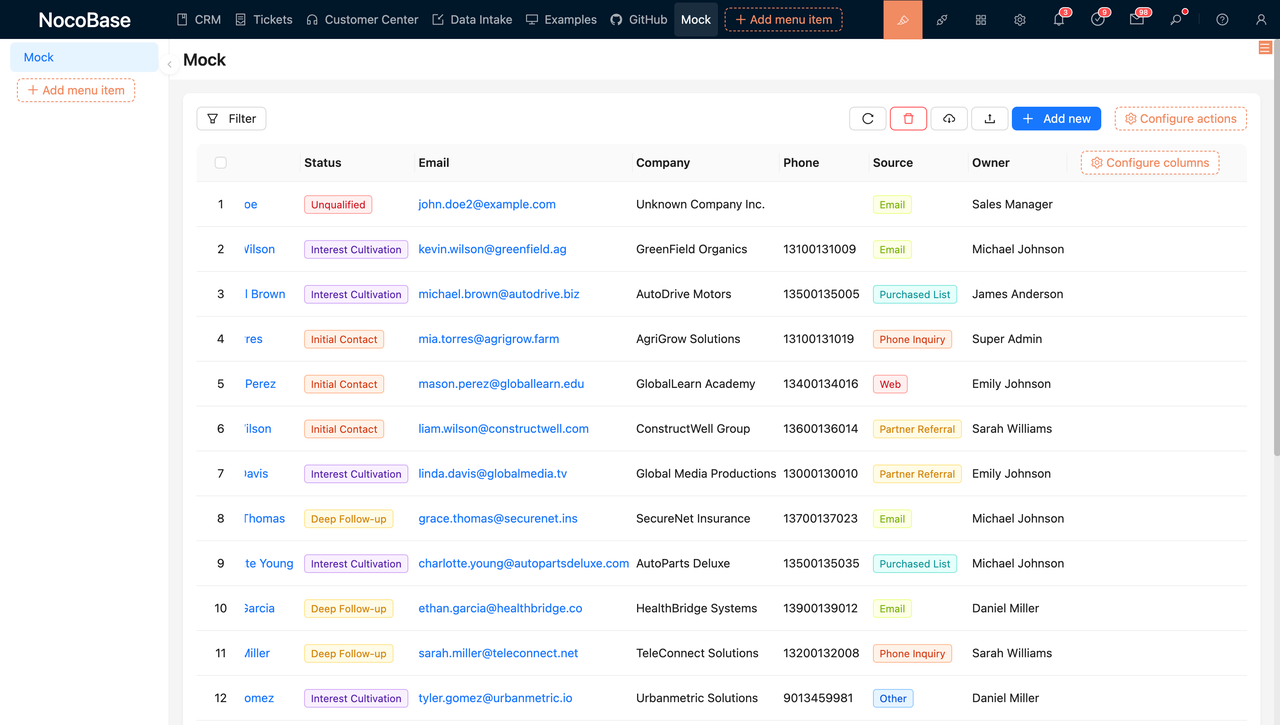Screen dimensions: 1280x725
Task: Open notifications bell with badge 3
Action: 1059,19
